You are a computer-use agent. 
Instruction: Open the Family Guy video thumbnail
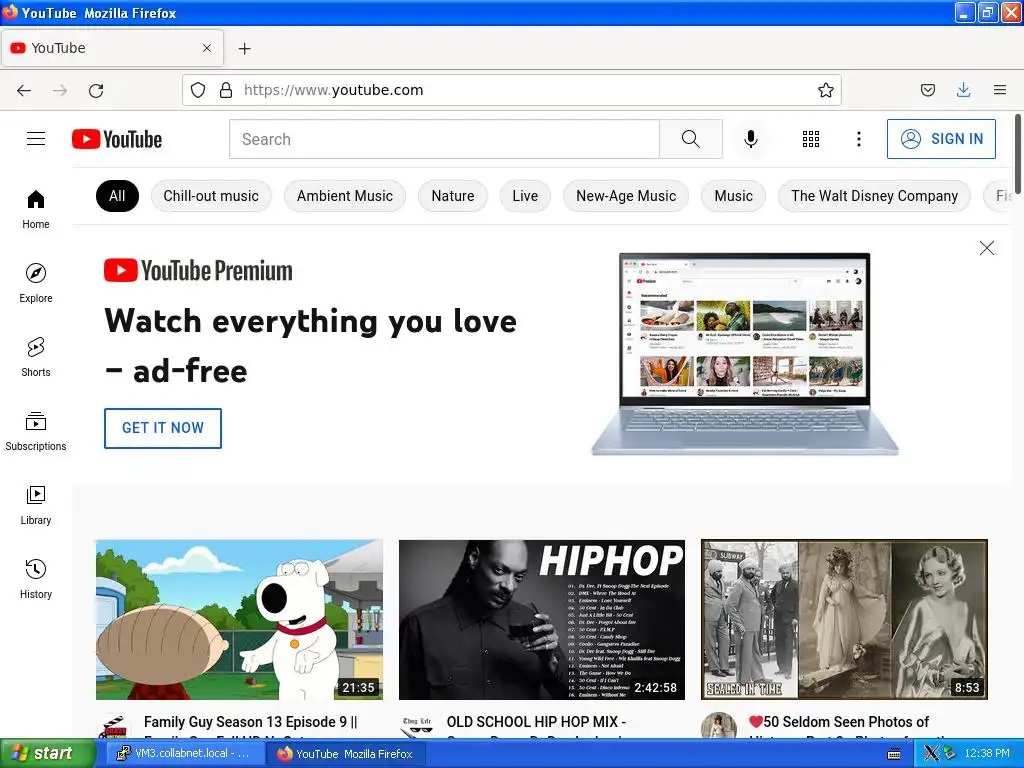coord(239,619)
